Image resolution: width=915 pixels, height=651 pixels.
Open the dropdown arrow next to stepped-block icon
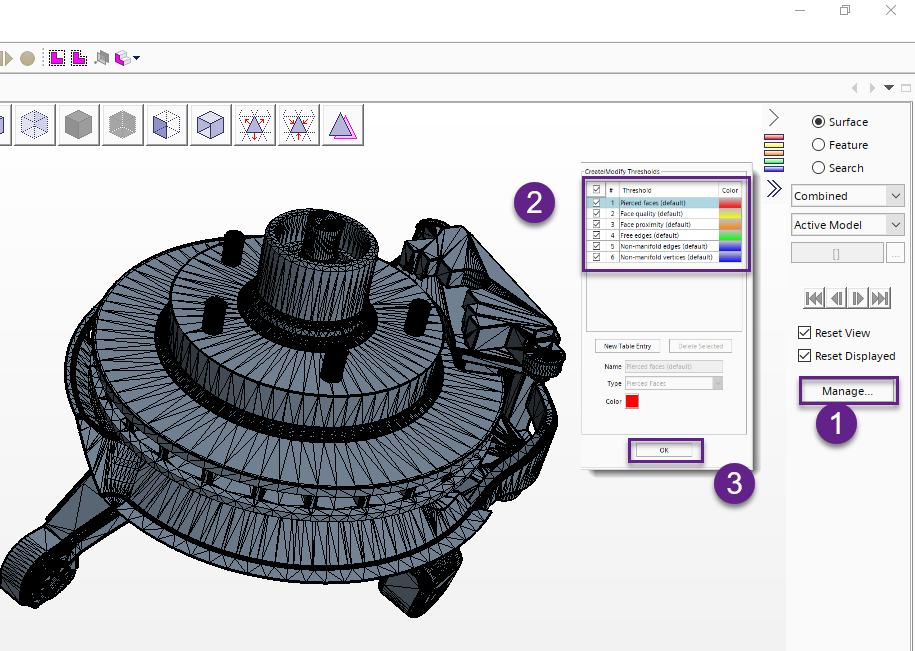click(x=137, y=58)
